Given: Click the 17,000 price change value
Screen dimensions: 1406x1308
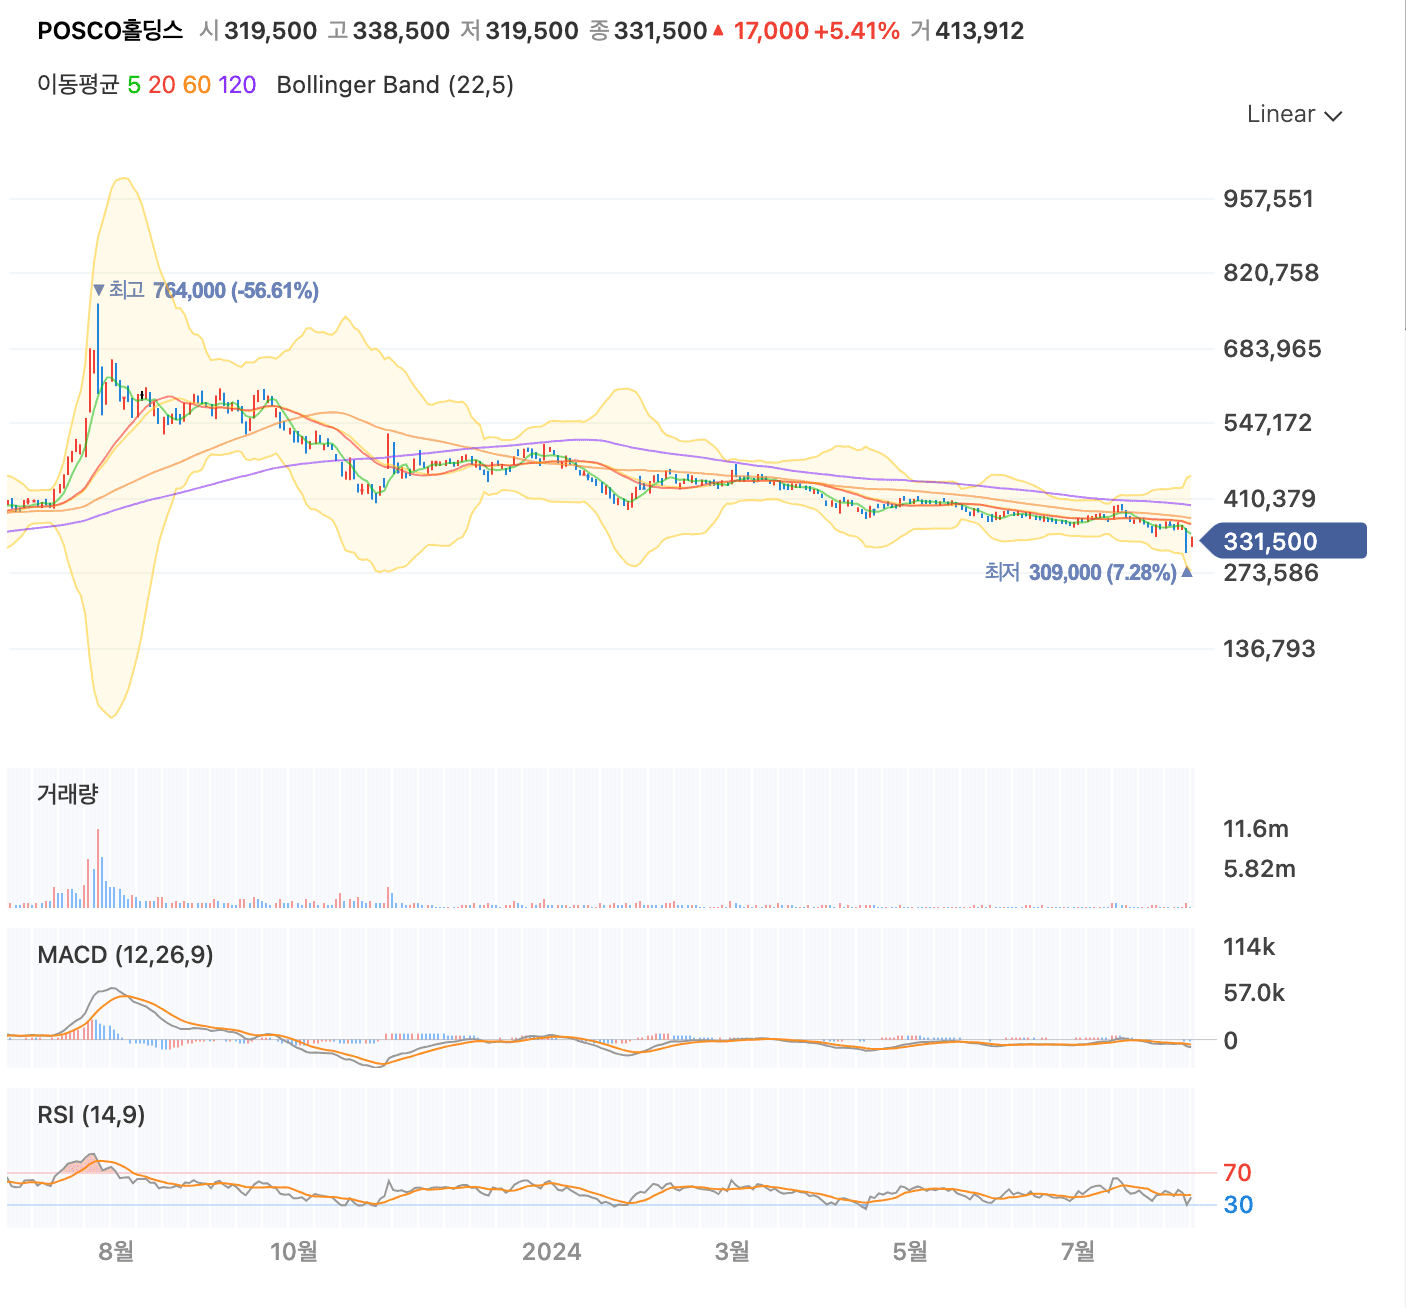Looking at the screenshot, I should coord(771,31).
